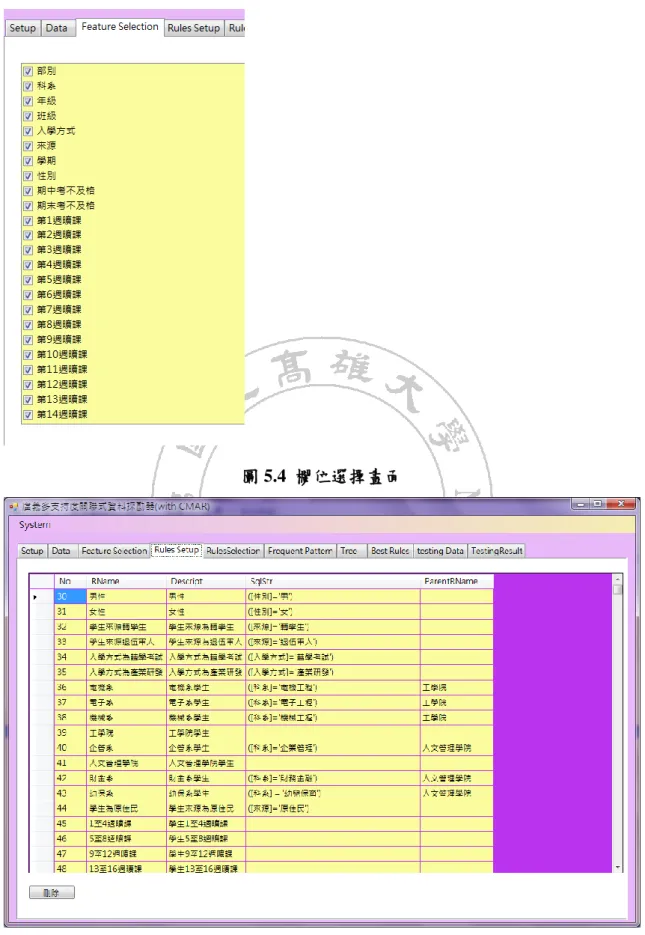This screenshot has height=935, width=645.
Task: Click the rules table scrollbar down arrow
Action: 618,868
